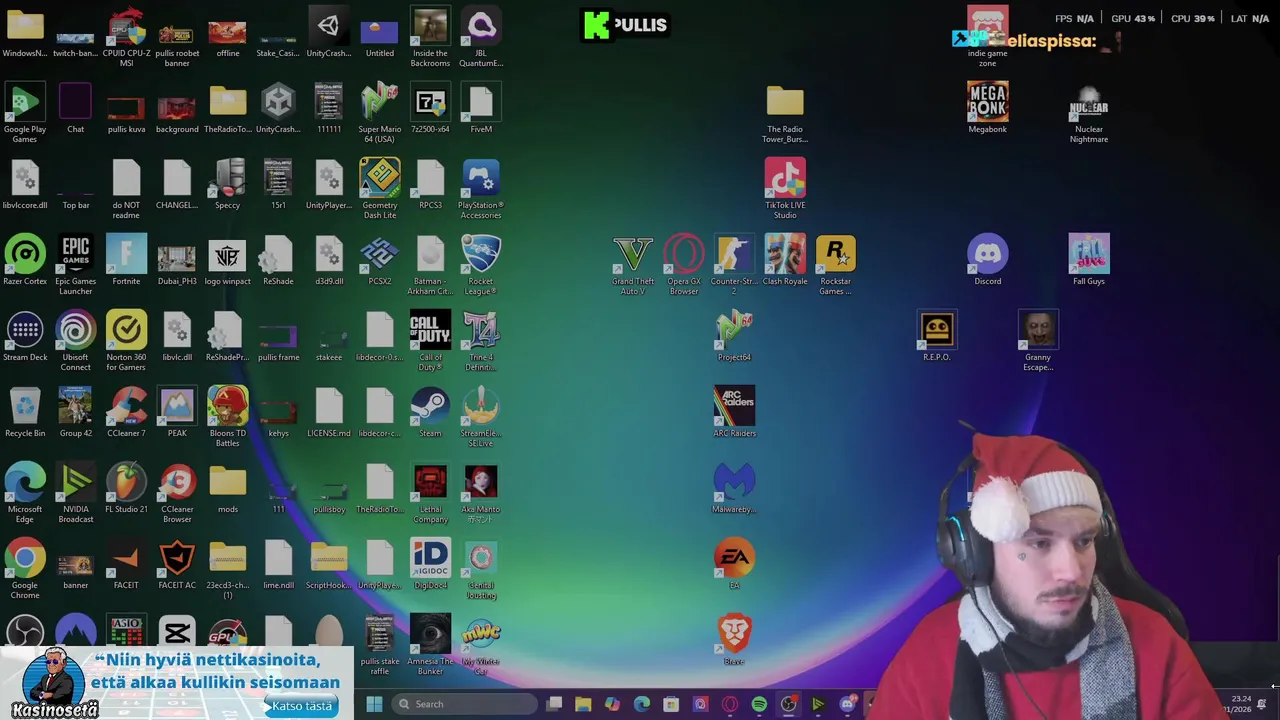Open Microsoft Store from the taskbar
The height and width of the screenshot is (720, 1280).
(x=671, y=704)
